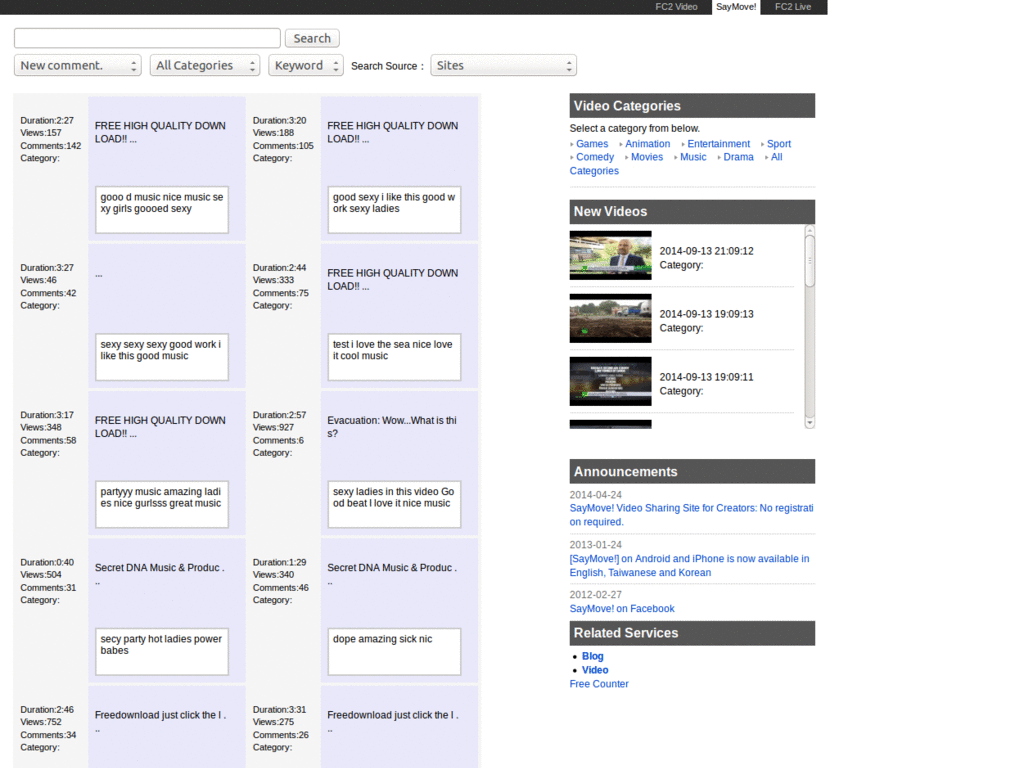
Task: Click the Search button
Action: (312, 38)
